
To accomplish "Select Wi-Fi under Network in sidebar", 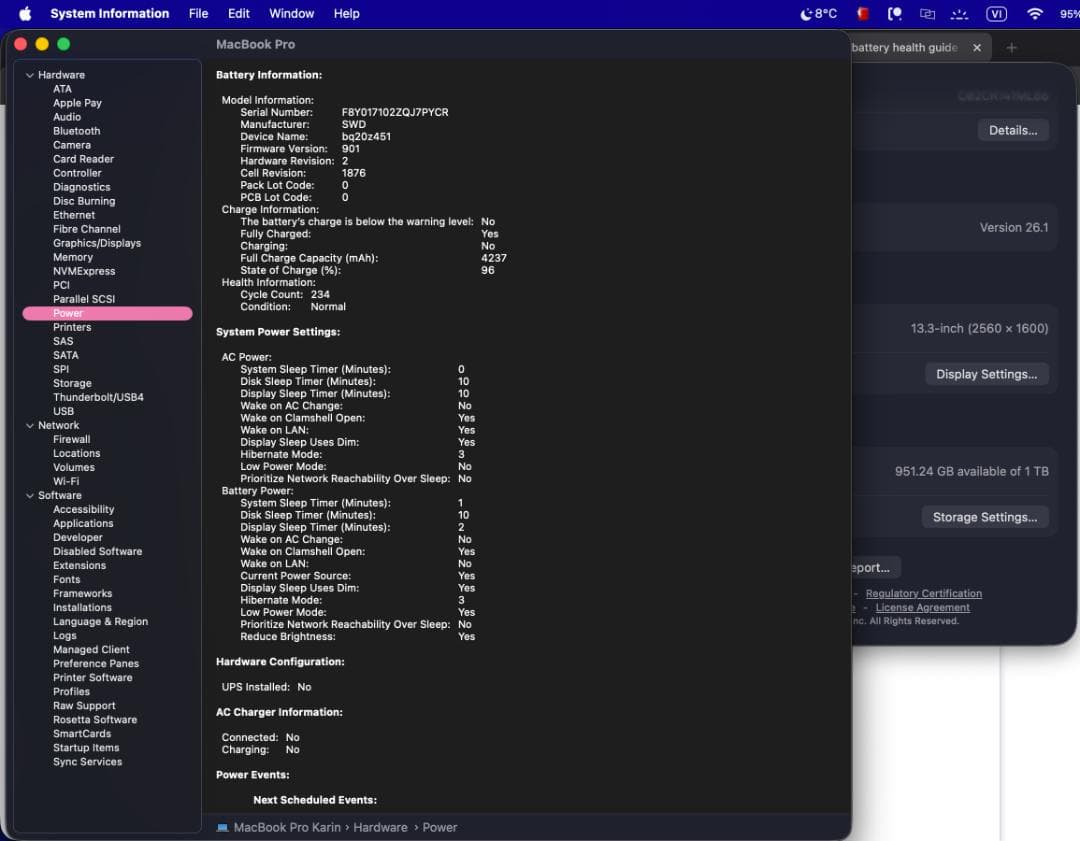I will 66,481.
